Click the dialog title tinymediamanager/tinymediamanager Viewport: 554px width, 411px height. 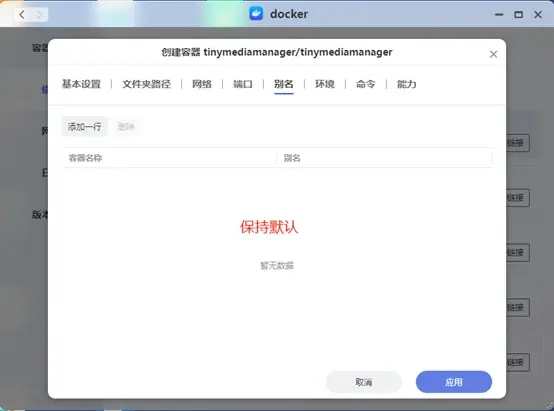[x=298, y=52]
